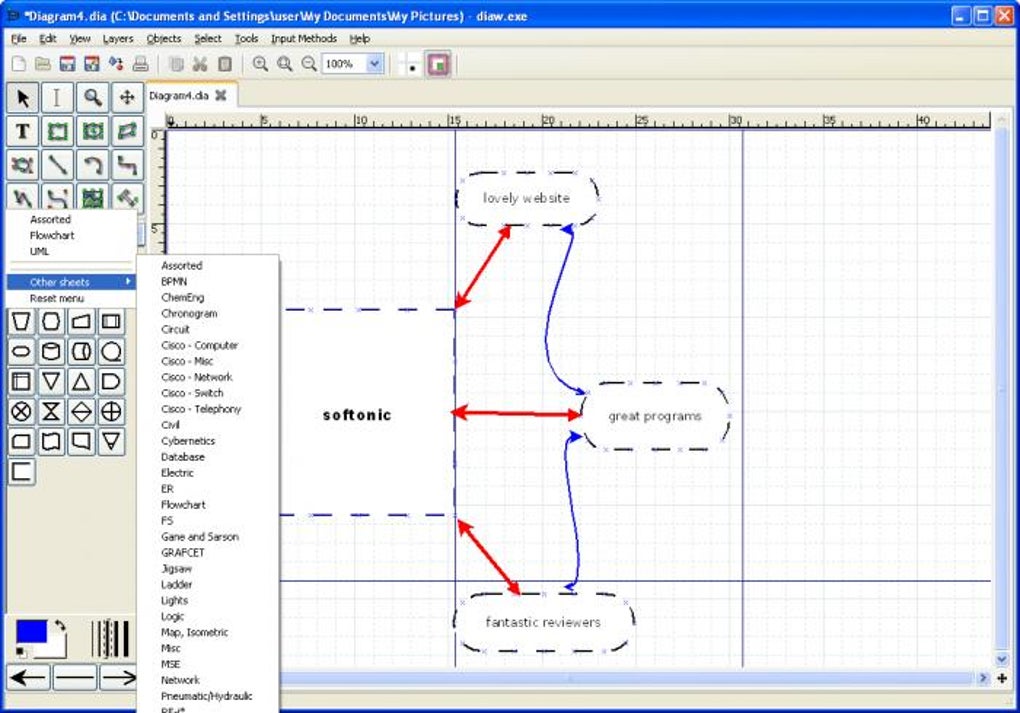
Task: Select the Ellipse shape tool
Action: pyautogui.click(x=92, y=131)
